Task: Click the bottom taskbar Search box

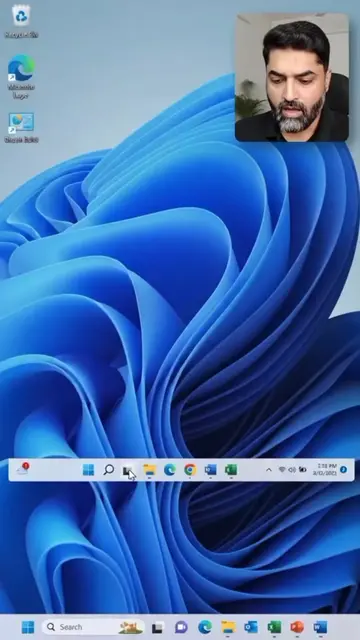Action: point(93,627)
